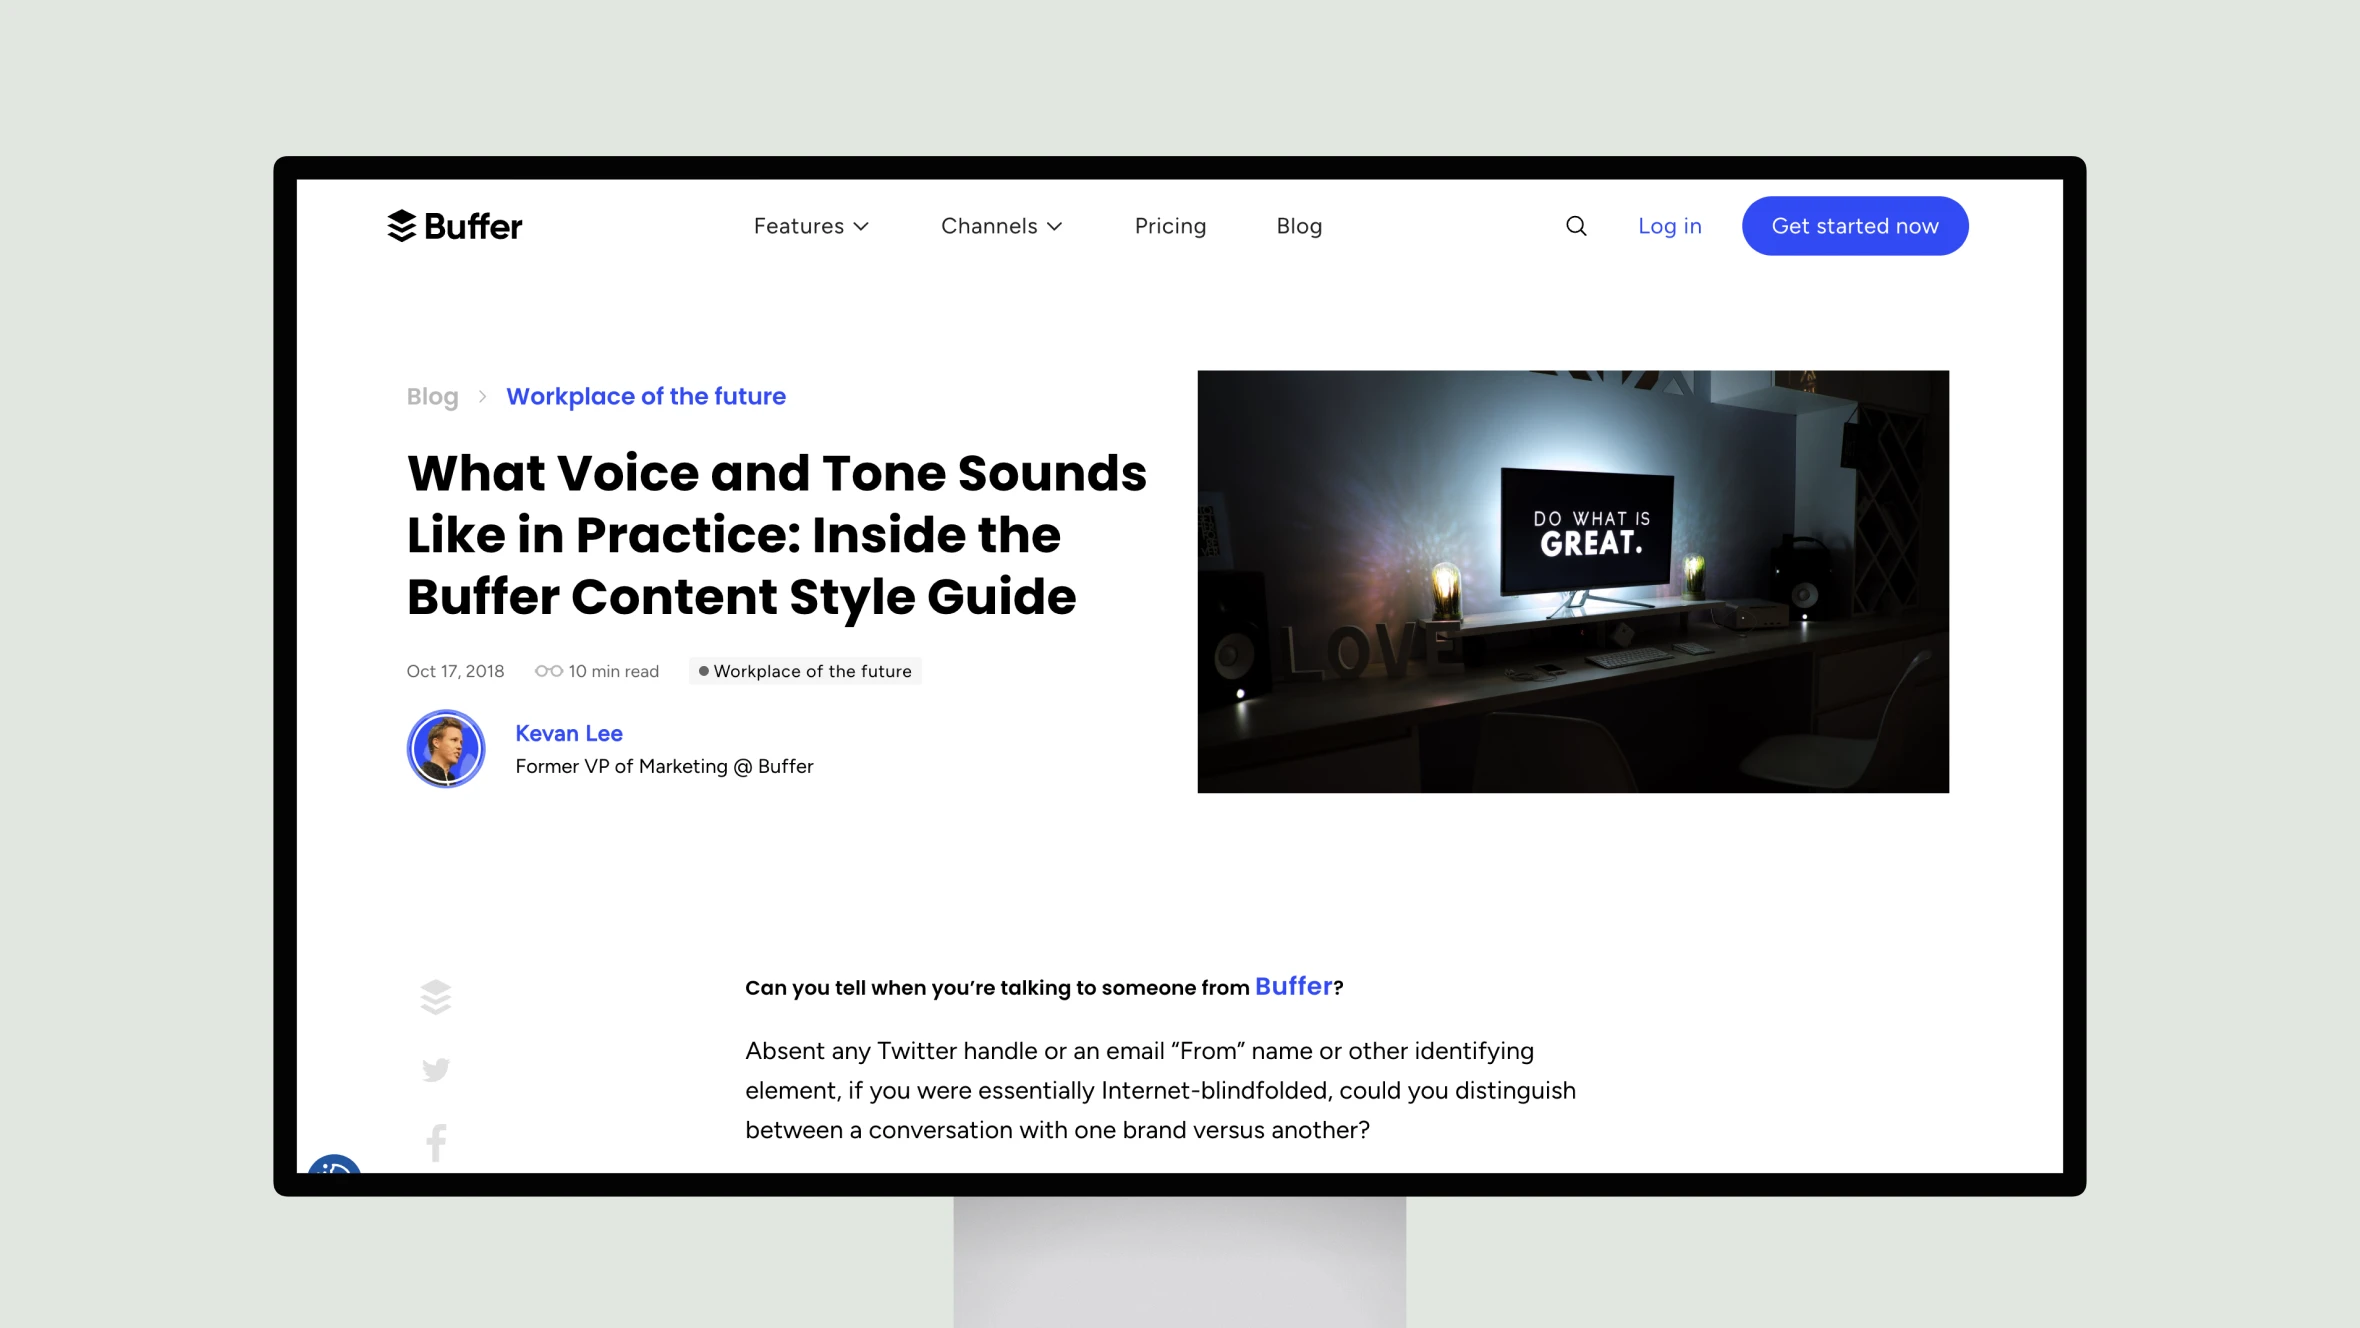The image size is (2360, 1328).
Task: Click the search magnifier icon
Action: (x=1575, y=225)
